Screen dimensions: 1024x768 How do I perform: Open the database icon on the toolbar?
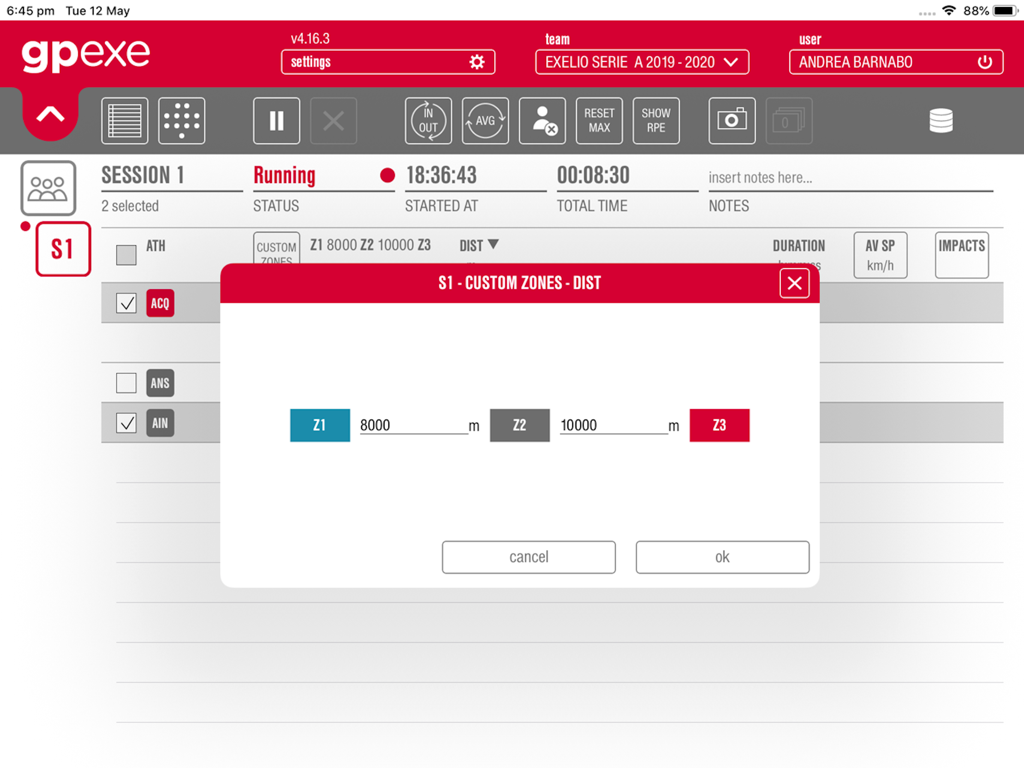[941, 120]
